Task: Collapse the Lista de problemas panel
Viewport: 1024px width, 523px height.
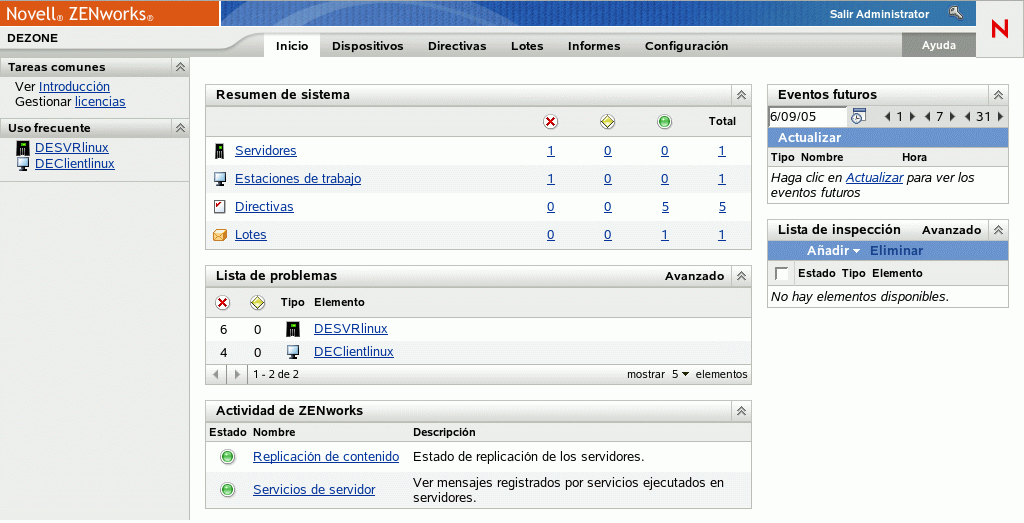Action: click(741, 276)
